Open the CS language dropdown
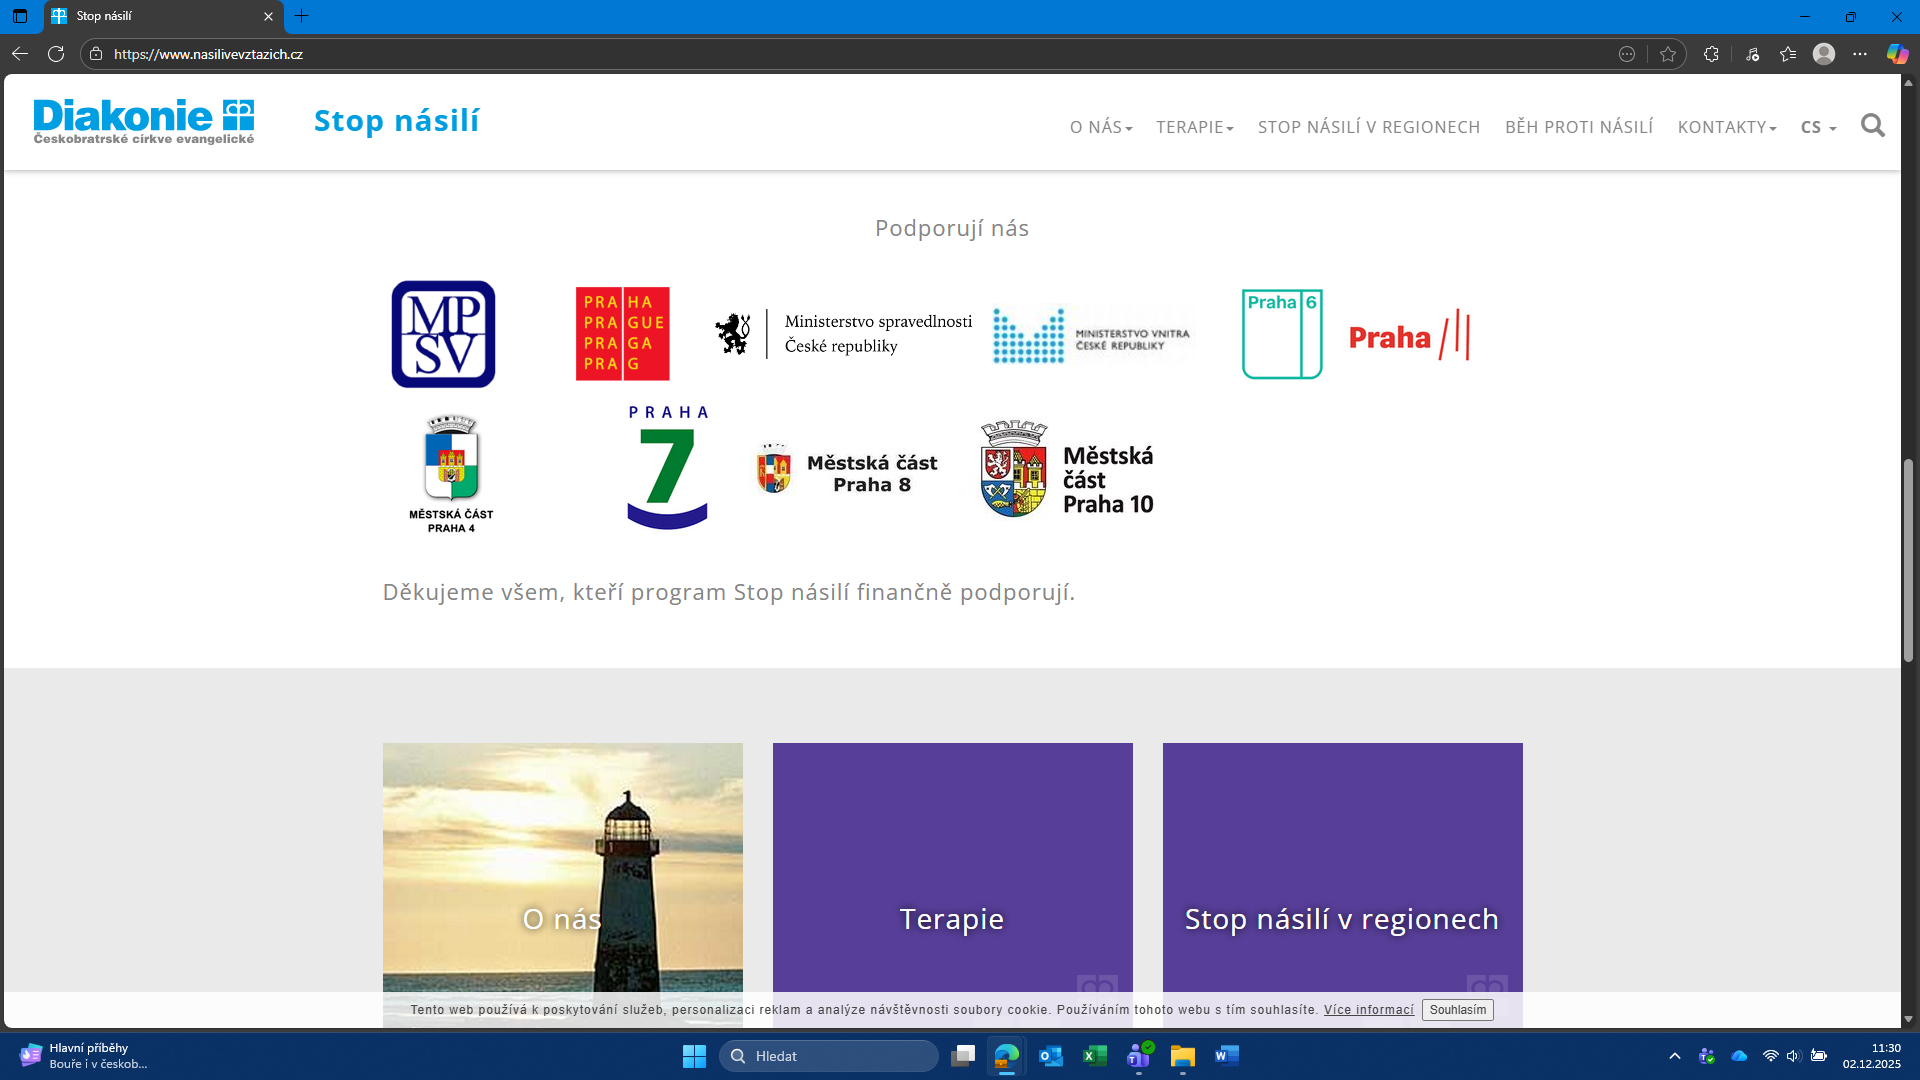Image resolution: width=1920 pixels, height=1080 pixels. click(1817, 127)
